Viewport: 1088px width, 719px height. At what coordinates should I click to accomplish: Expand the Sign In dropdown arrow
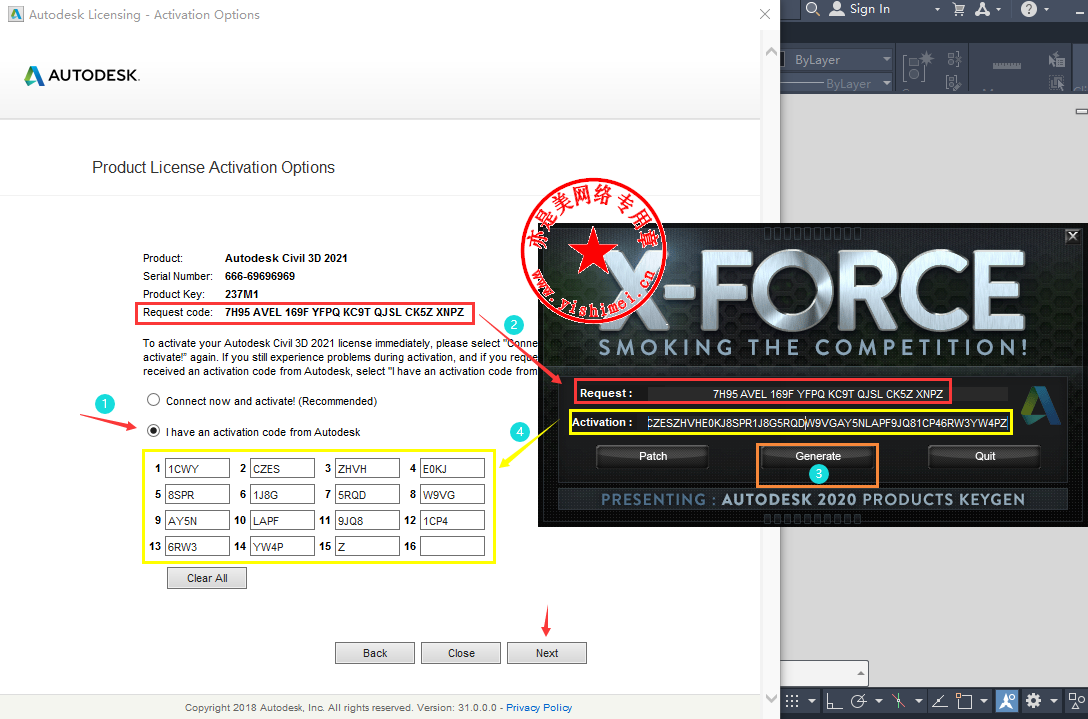click(x=937, y=10)
